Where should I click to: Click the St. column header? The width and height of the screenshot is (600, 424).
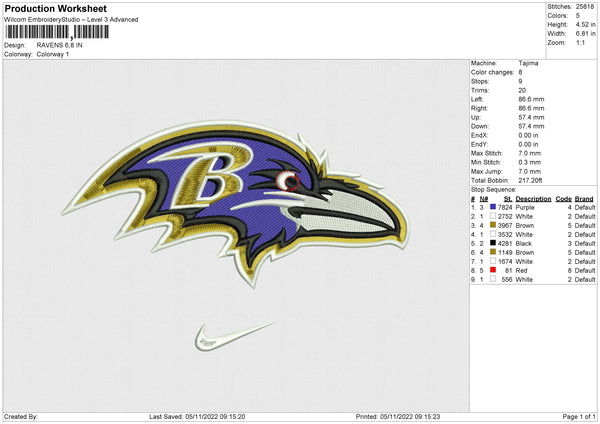coord(508,199)
